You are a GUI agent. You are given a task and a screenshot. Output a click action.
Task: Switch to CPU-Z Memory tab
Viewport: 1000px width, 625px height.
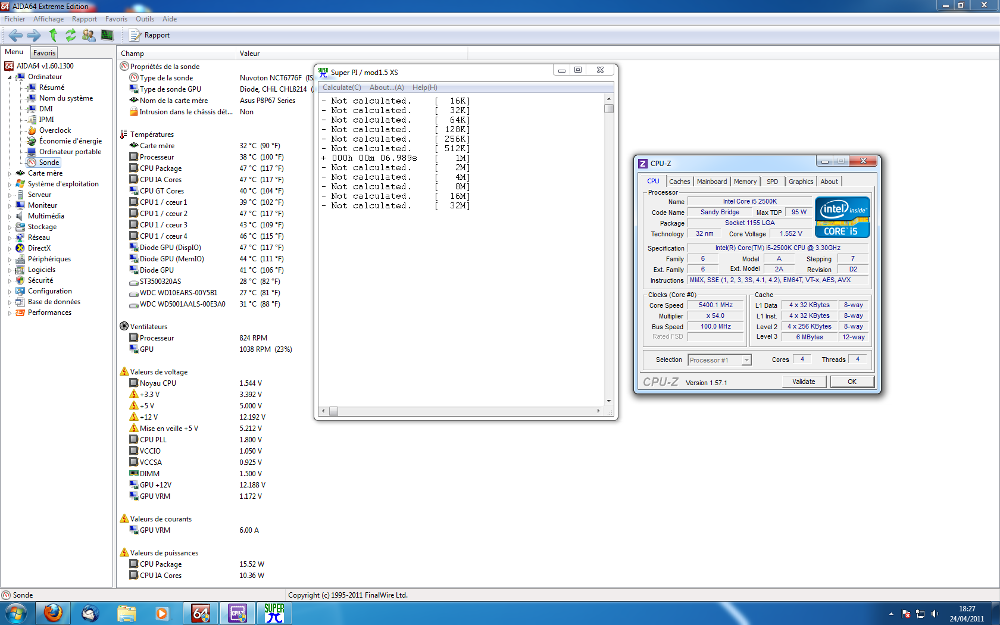745,182
